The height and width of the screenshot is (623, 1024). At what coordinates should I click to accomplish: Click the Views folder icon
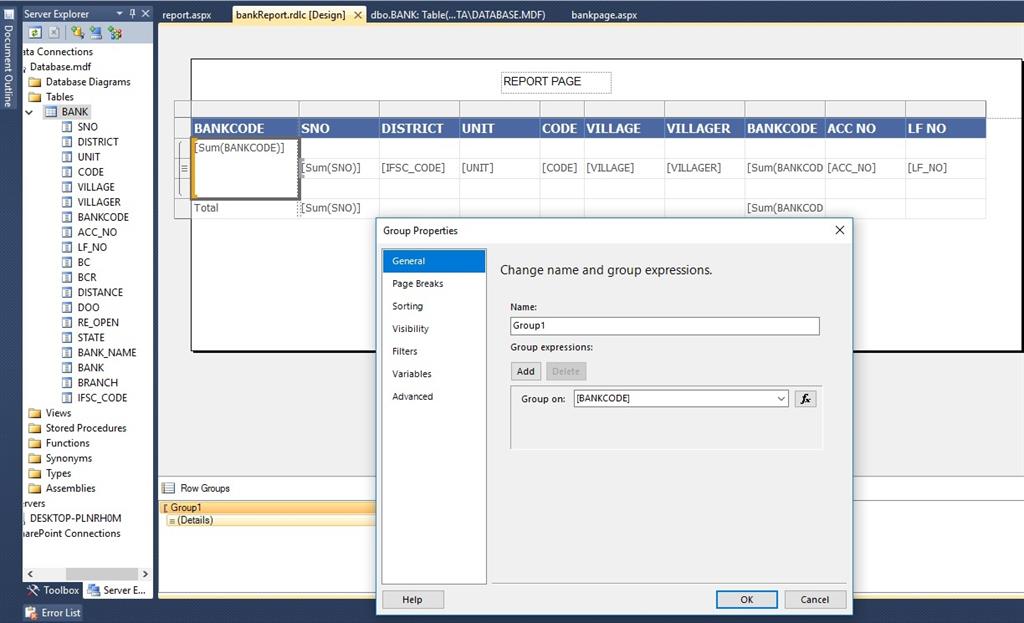(35, 413)
